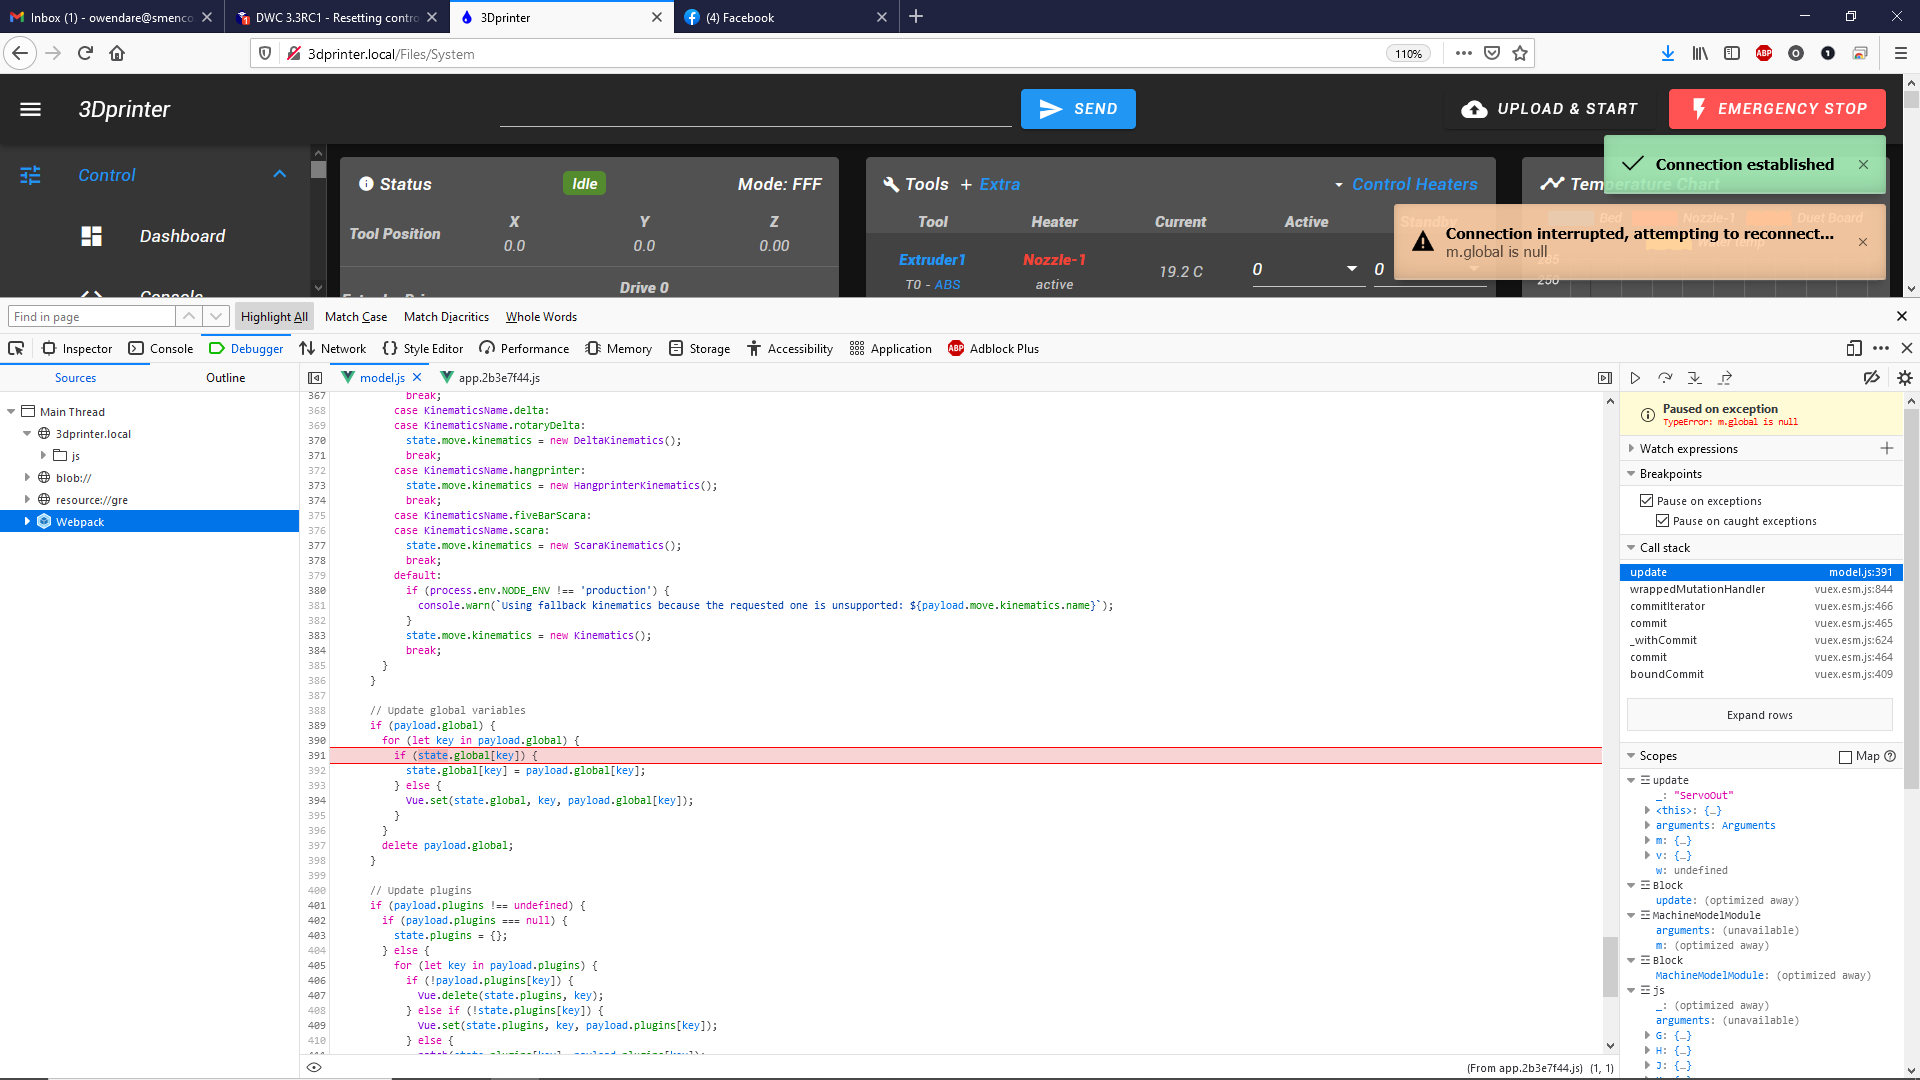Reload the current page
The height and width of the screenshot is (1080, 1920).
(85, 54)
